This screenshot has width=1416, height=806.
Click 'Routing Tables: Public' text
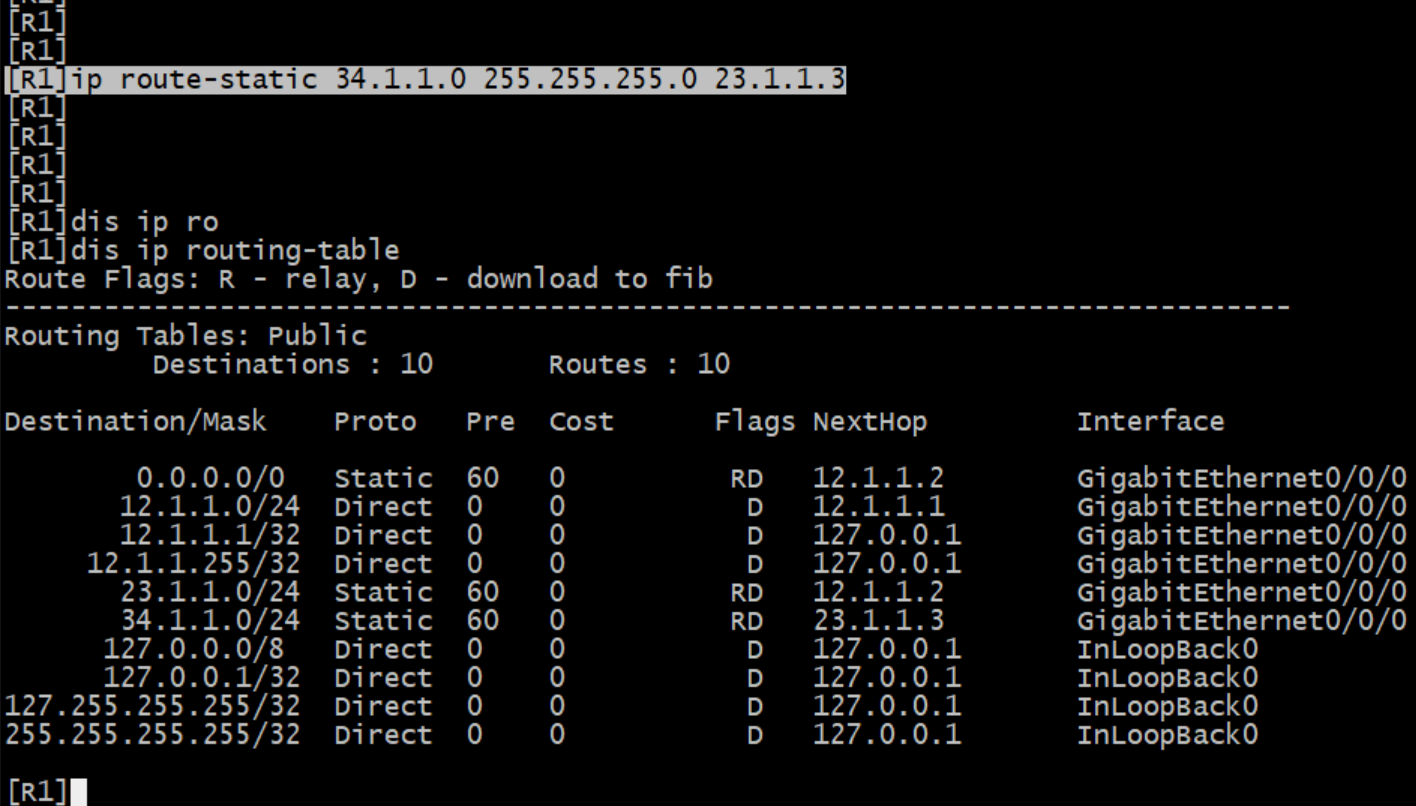pyautogui.click(x=185, y=336)
